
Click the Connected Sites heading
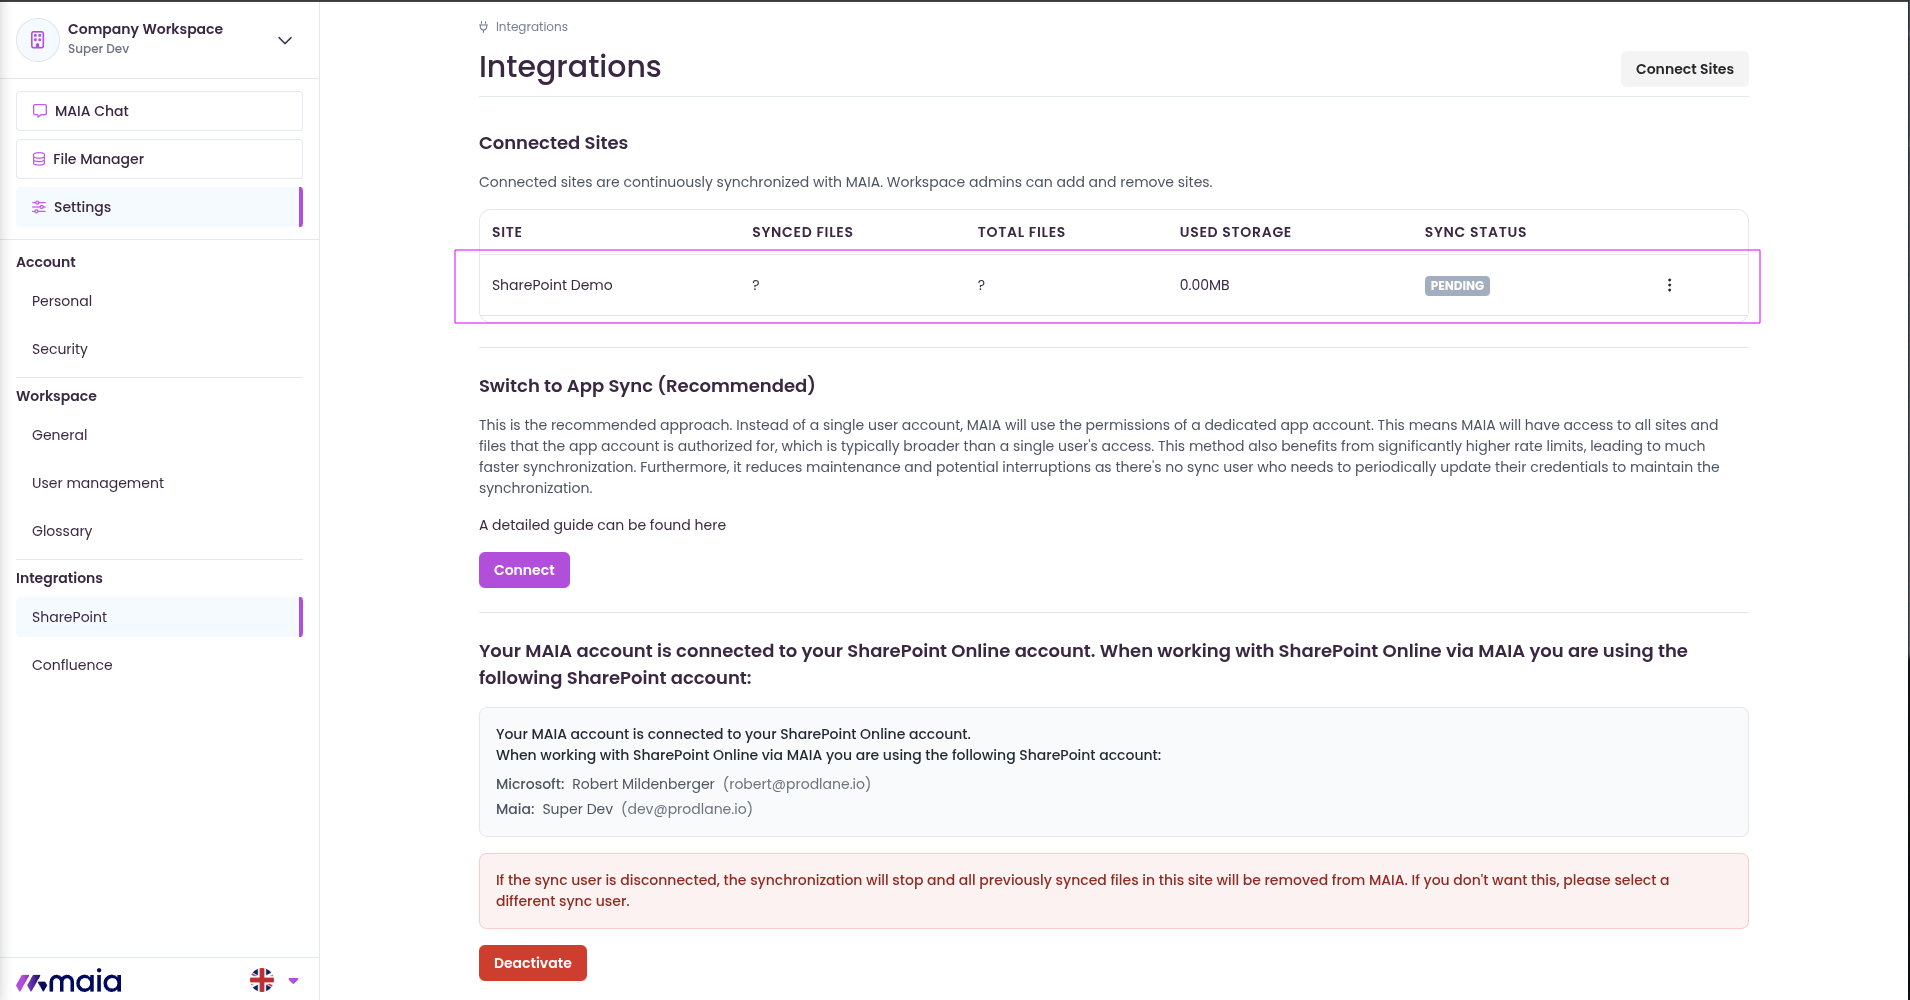pos(553,143)
